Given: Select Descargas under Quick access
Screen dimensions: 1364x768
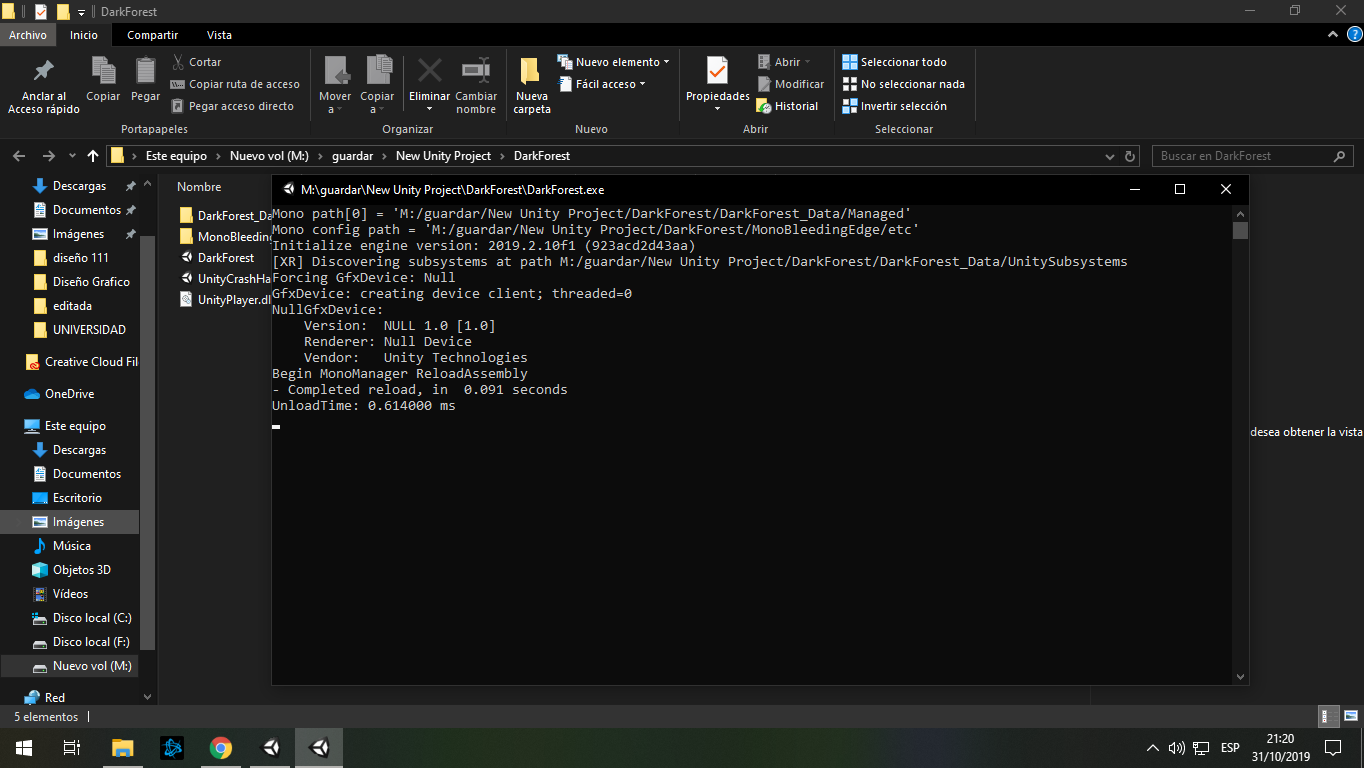Looking at the screenshot, I should point(78,186).
